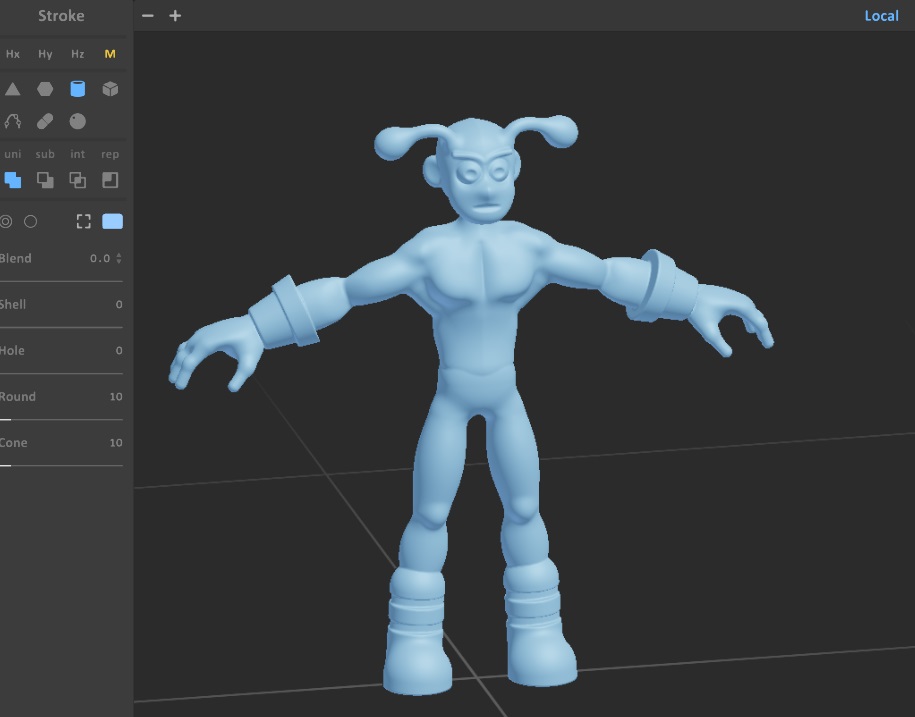
Task: Click the character's head in viewport
Action: pyautogui.click(x=477, y=169)
